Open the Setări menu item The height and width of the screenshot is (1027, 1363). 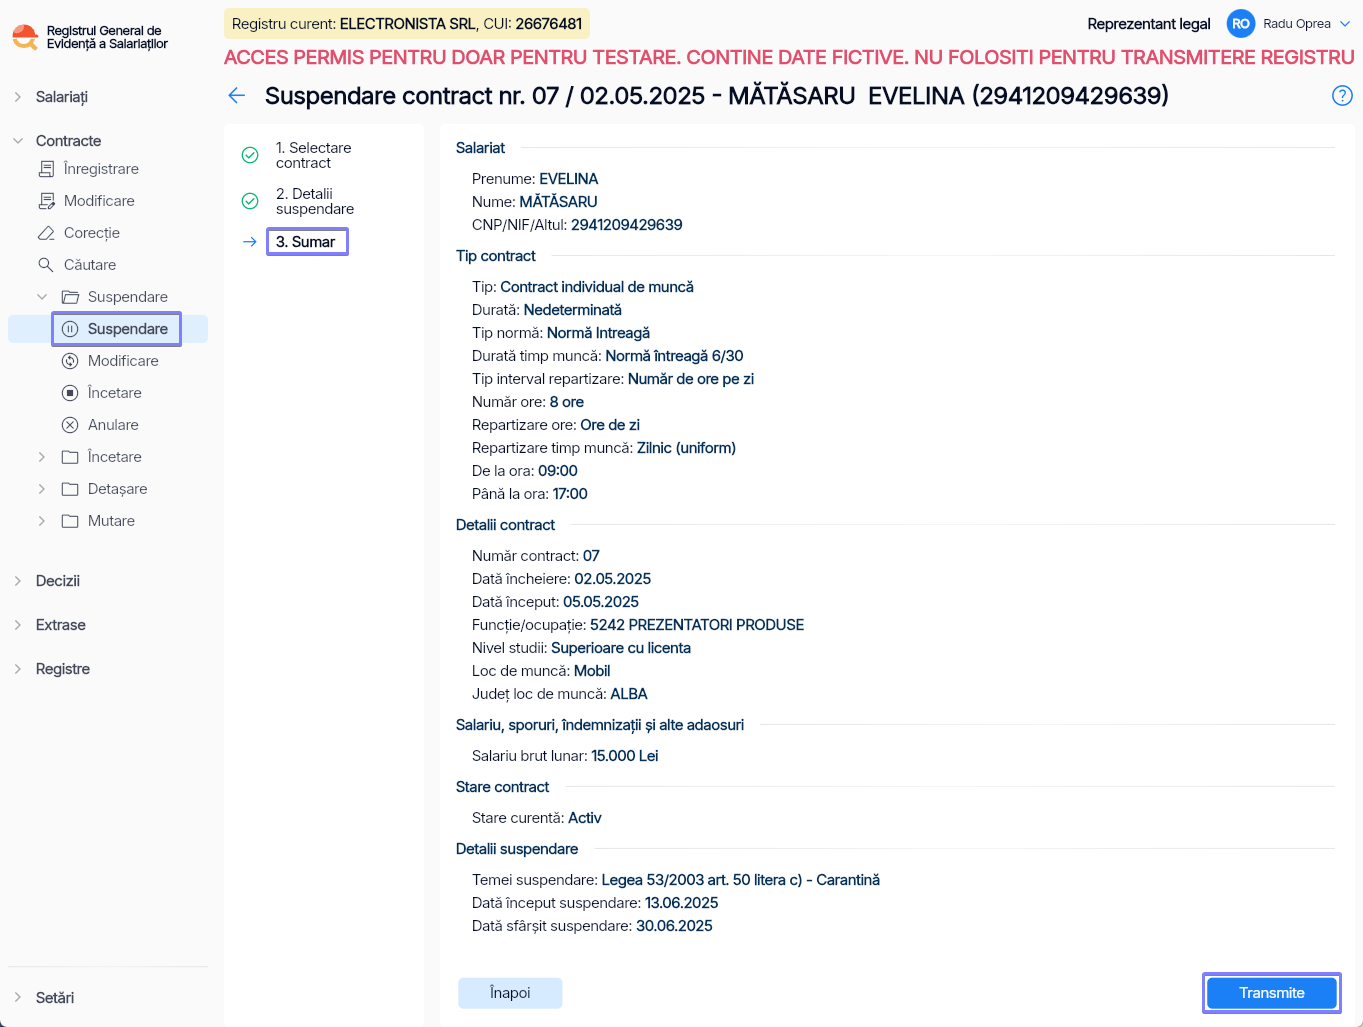coord(55,998)
